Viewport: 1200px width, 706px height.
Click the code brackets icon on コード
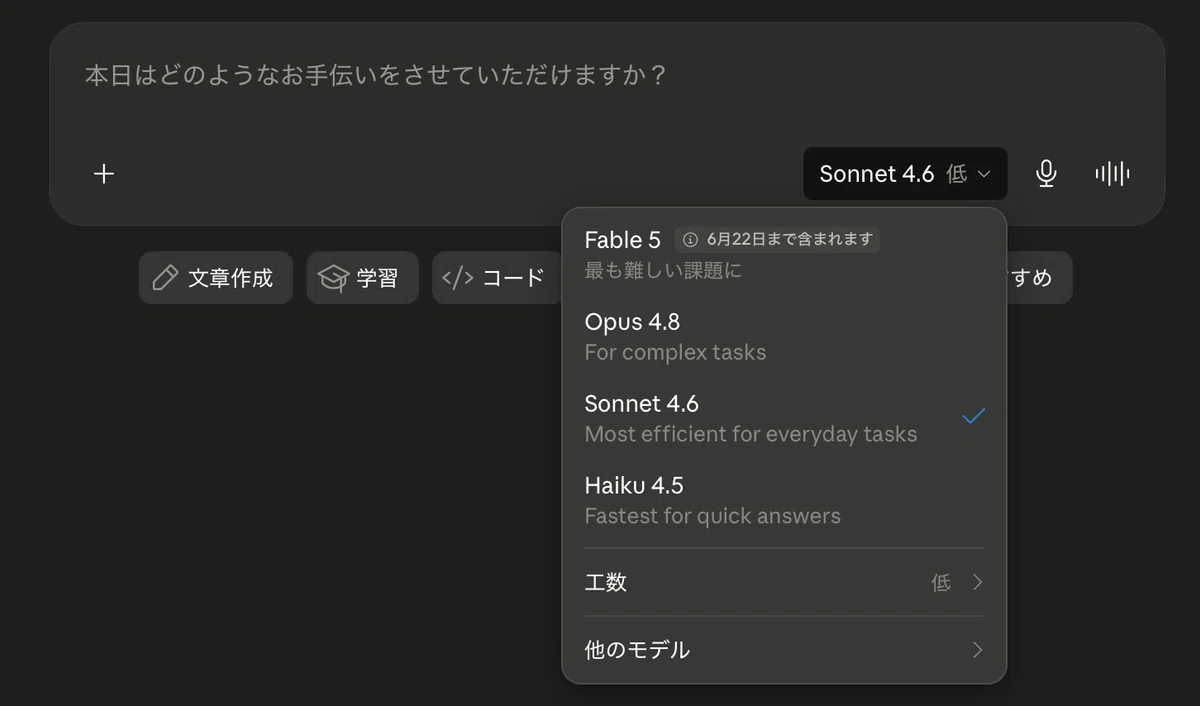tap(457, 278)
